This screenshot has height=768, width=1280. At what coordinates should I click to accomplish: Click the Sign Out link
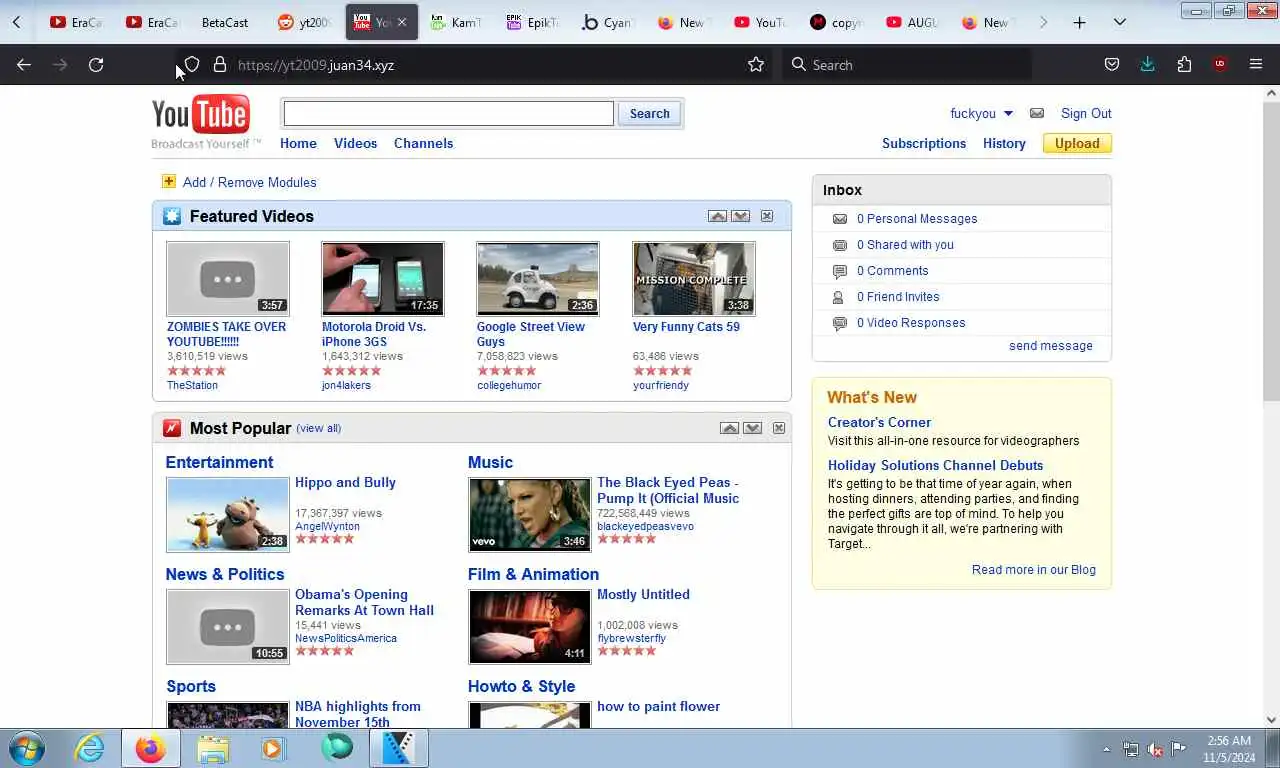1086,113
